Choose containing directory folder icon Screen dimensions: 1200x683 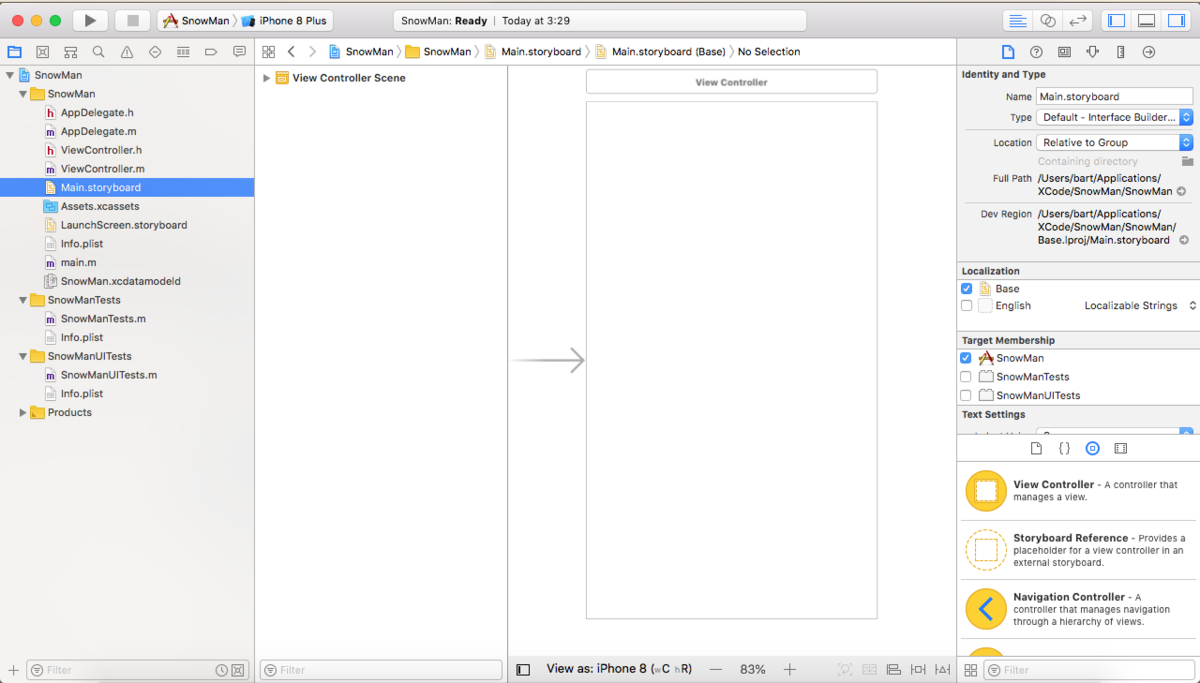[1187, 161]
